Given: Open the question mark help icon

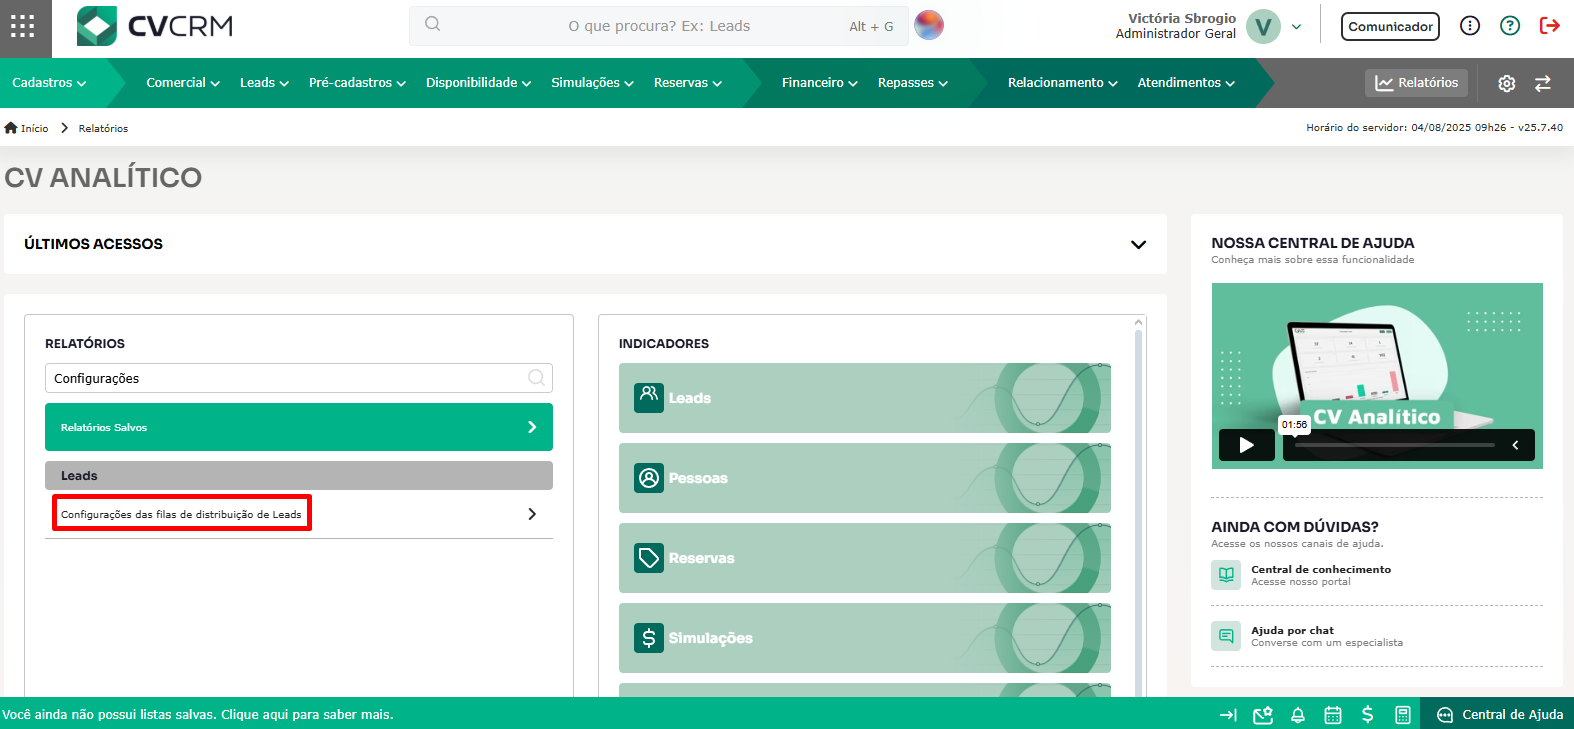Looking at the screenshot, I should click(1510, 26).
